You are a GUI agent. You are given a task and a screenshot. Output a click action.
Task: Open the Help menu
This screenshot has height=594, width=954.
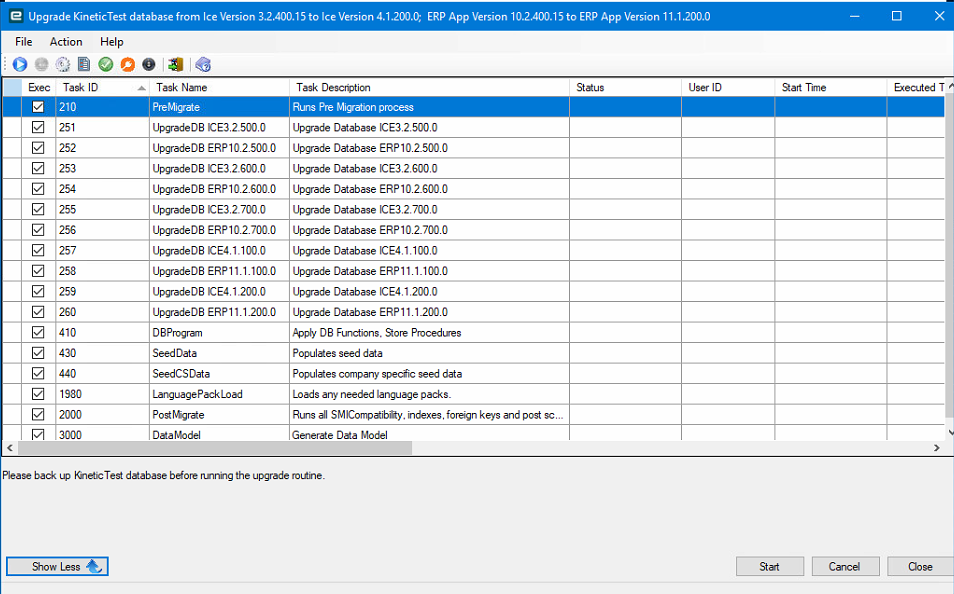click(111, 41)
